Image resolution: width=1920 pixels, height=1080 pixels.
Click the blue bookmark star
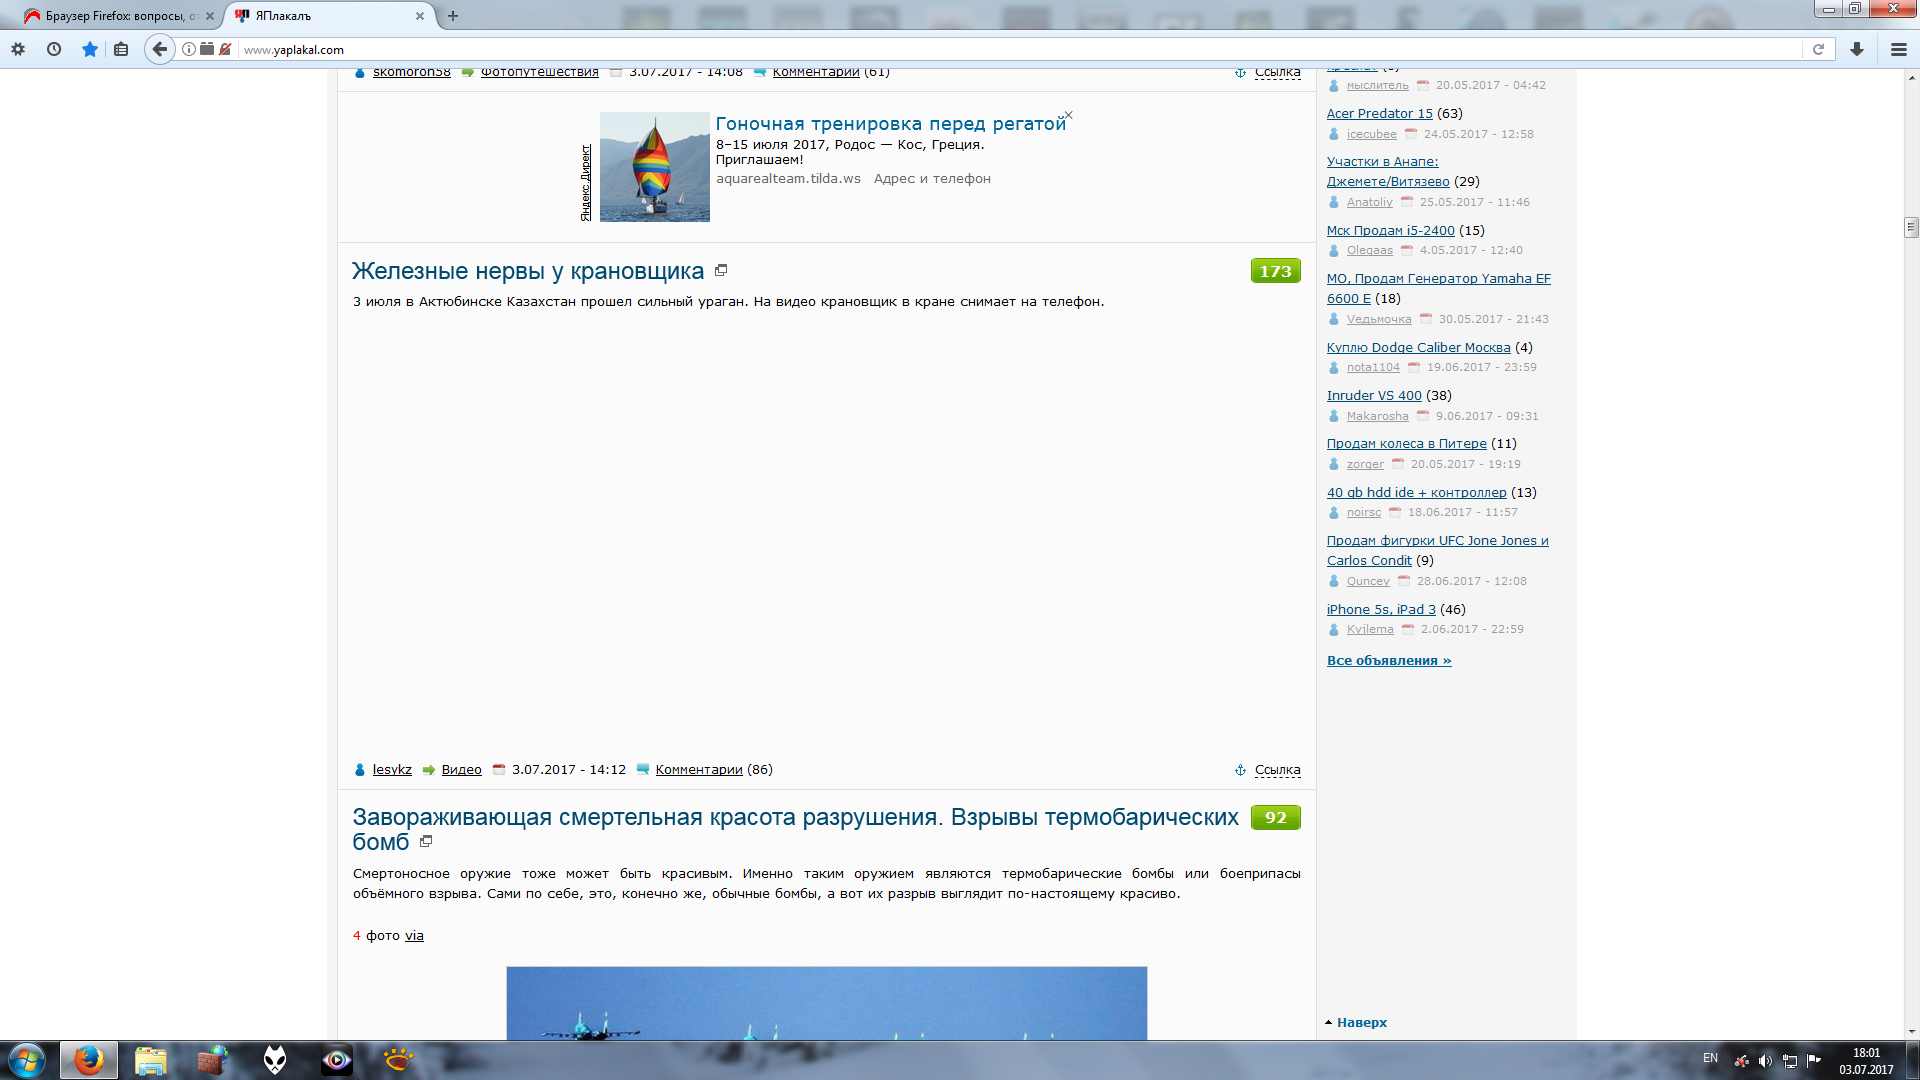90,49
